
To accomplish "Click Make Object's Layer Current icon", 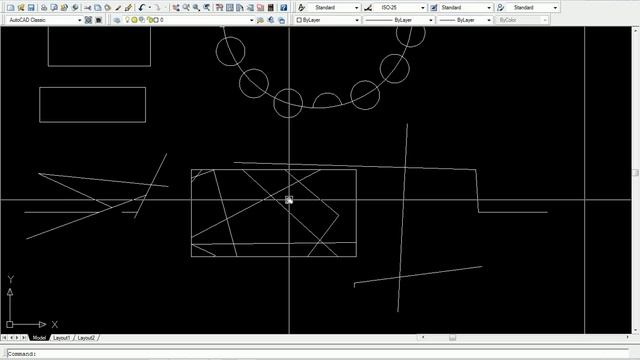I will 260,20.
